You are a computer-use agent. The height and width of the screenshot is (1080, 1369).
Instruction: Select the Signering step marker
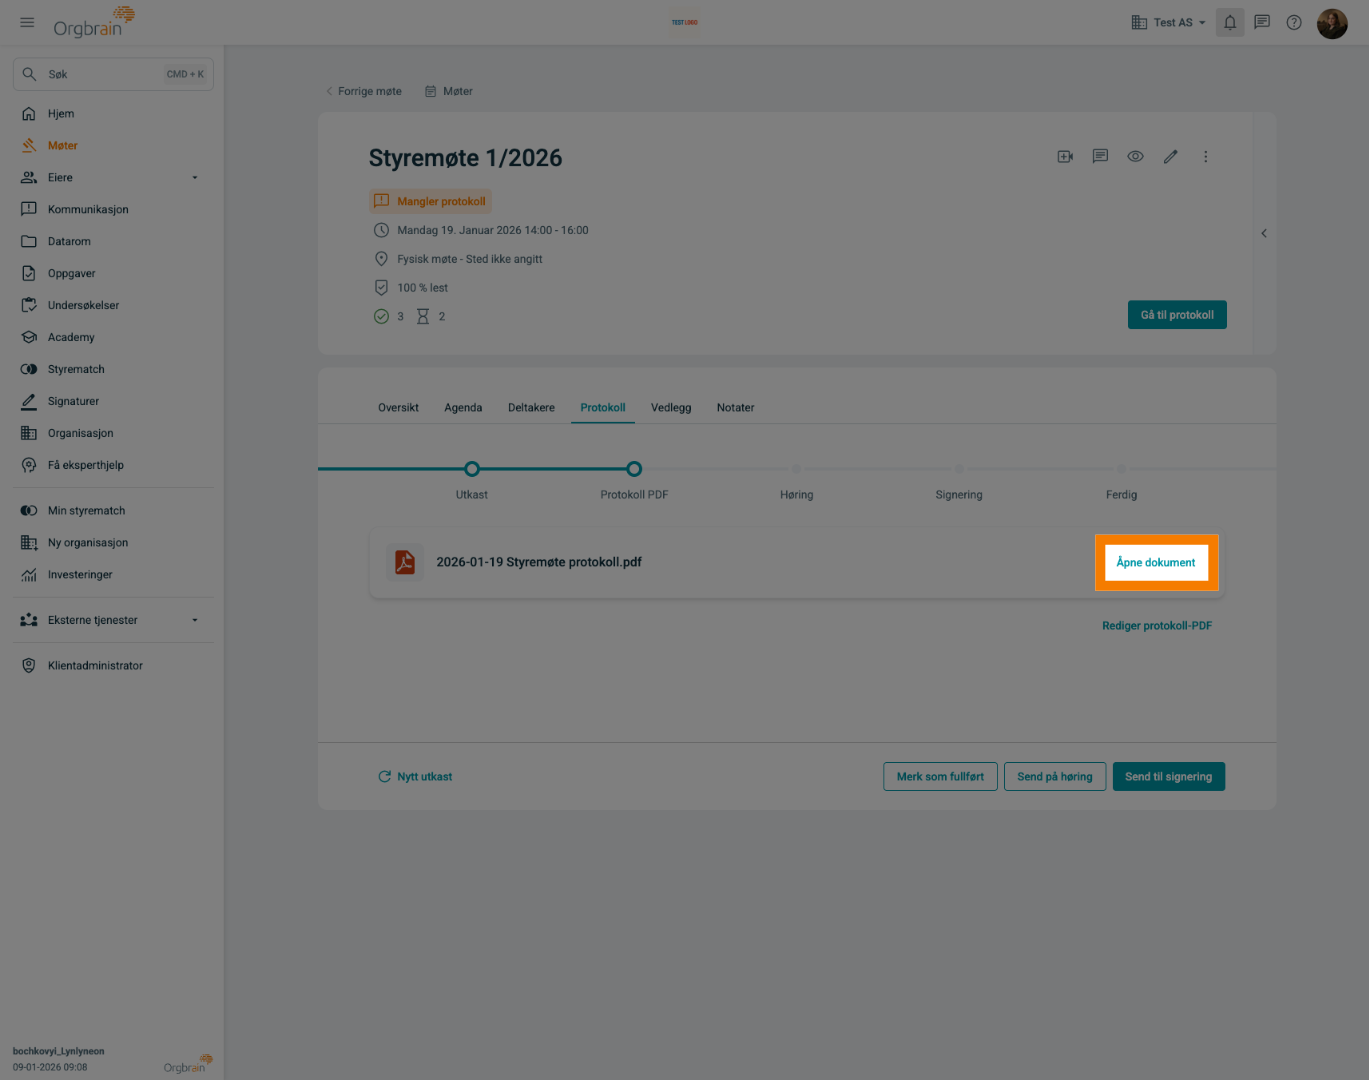tap(959, 469)
